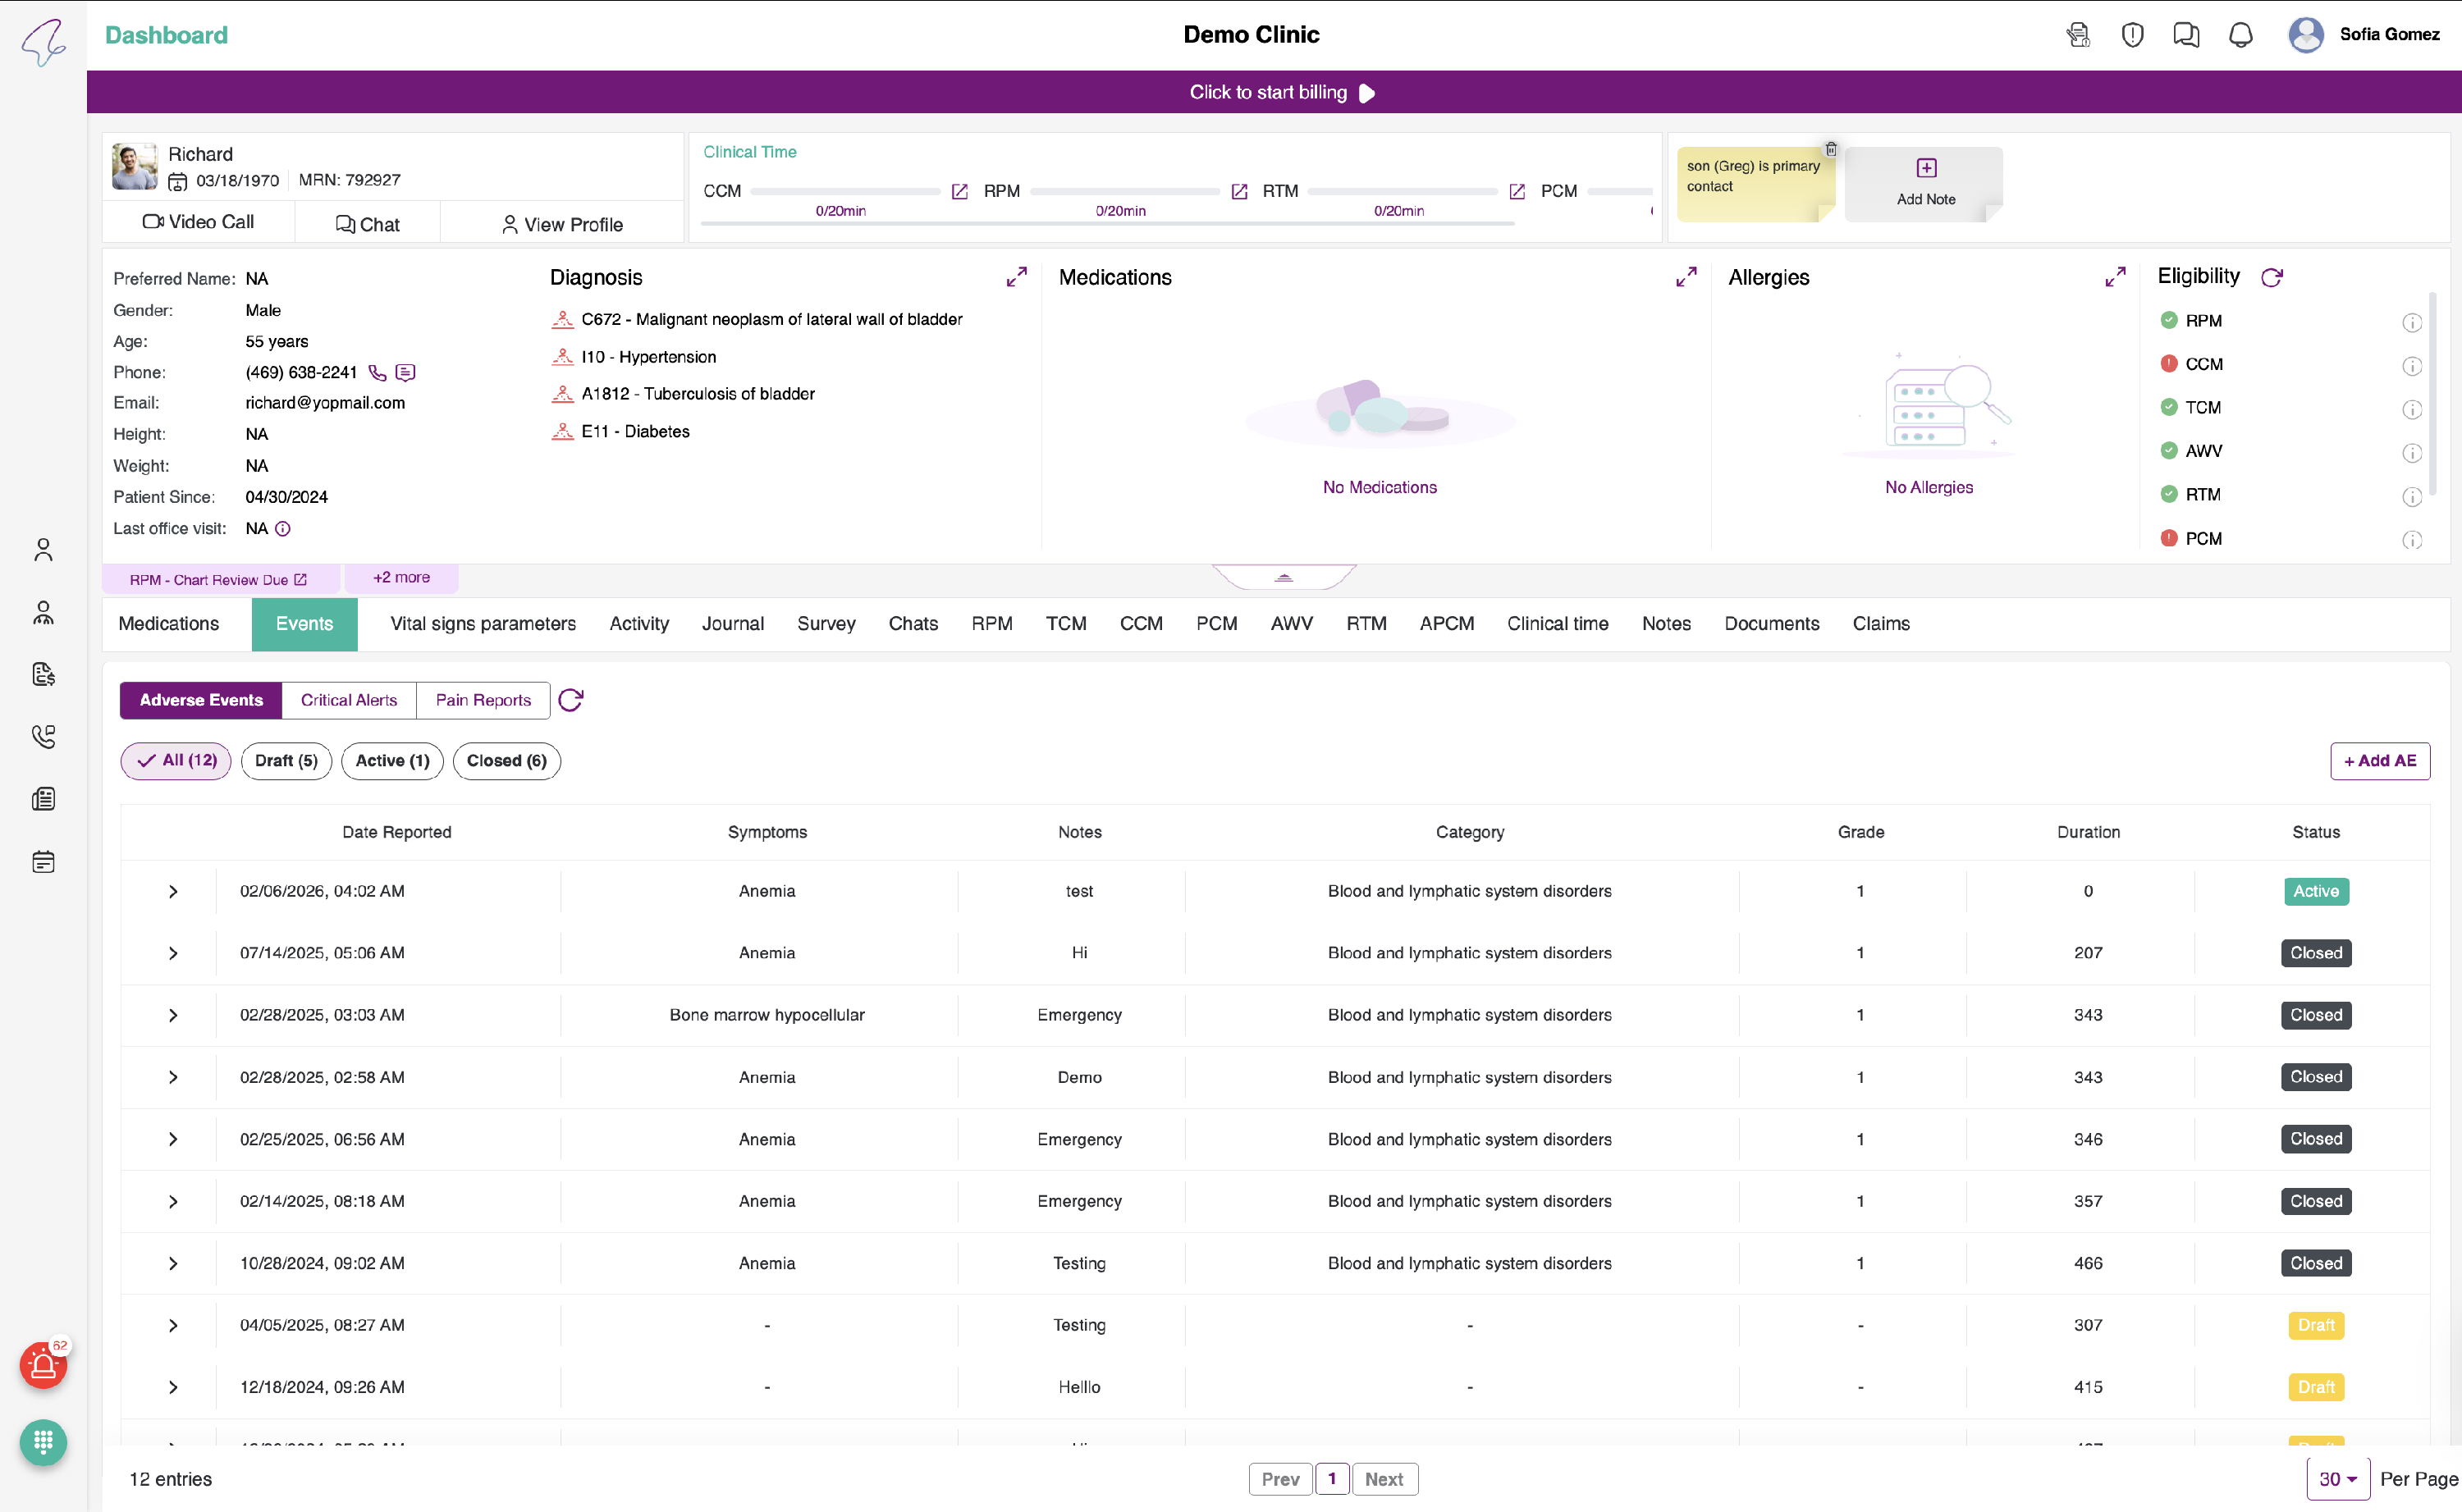Screen dimensions: 2462x1512
Task: Filter events by Closed (6)
Action: coord(506,761)
